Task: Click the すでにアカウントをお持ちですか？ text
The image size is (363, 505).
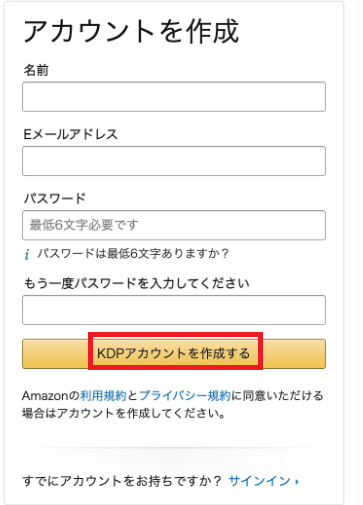Action: (x=122, y=481)
